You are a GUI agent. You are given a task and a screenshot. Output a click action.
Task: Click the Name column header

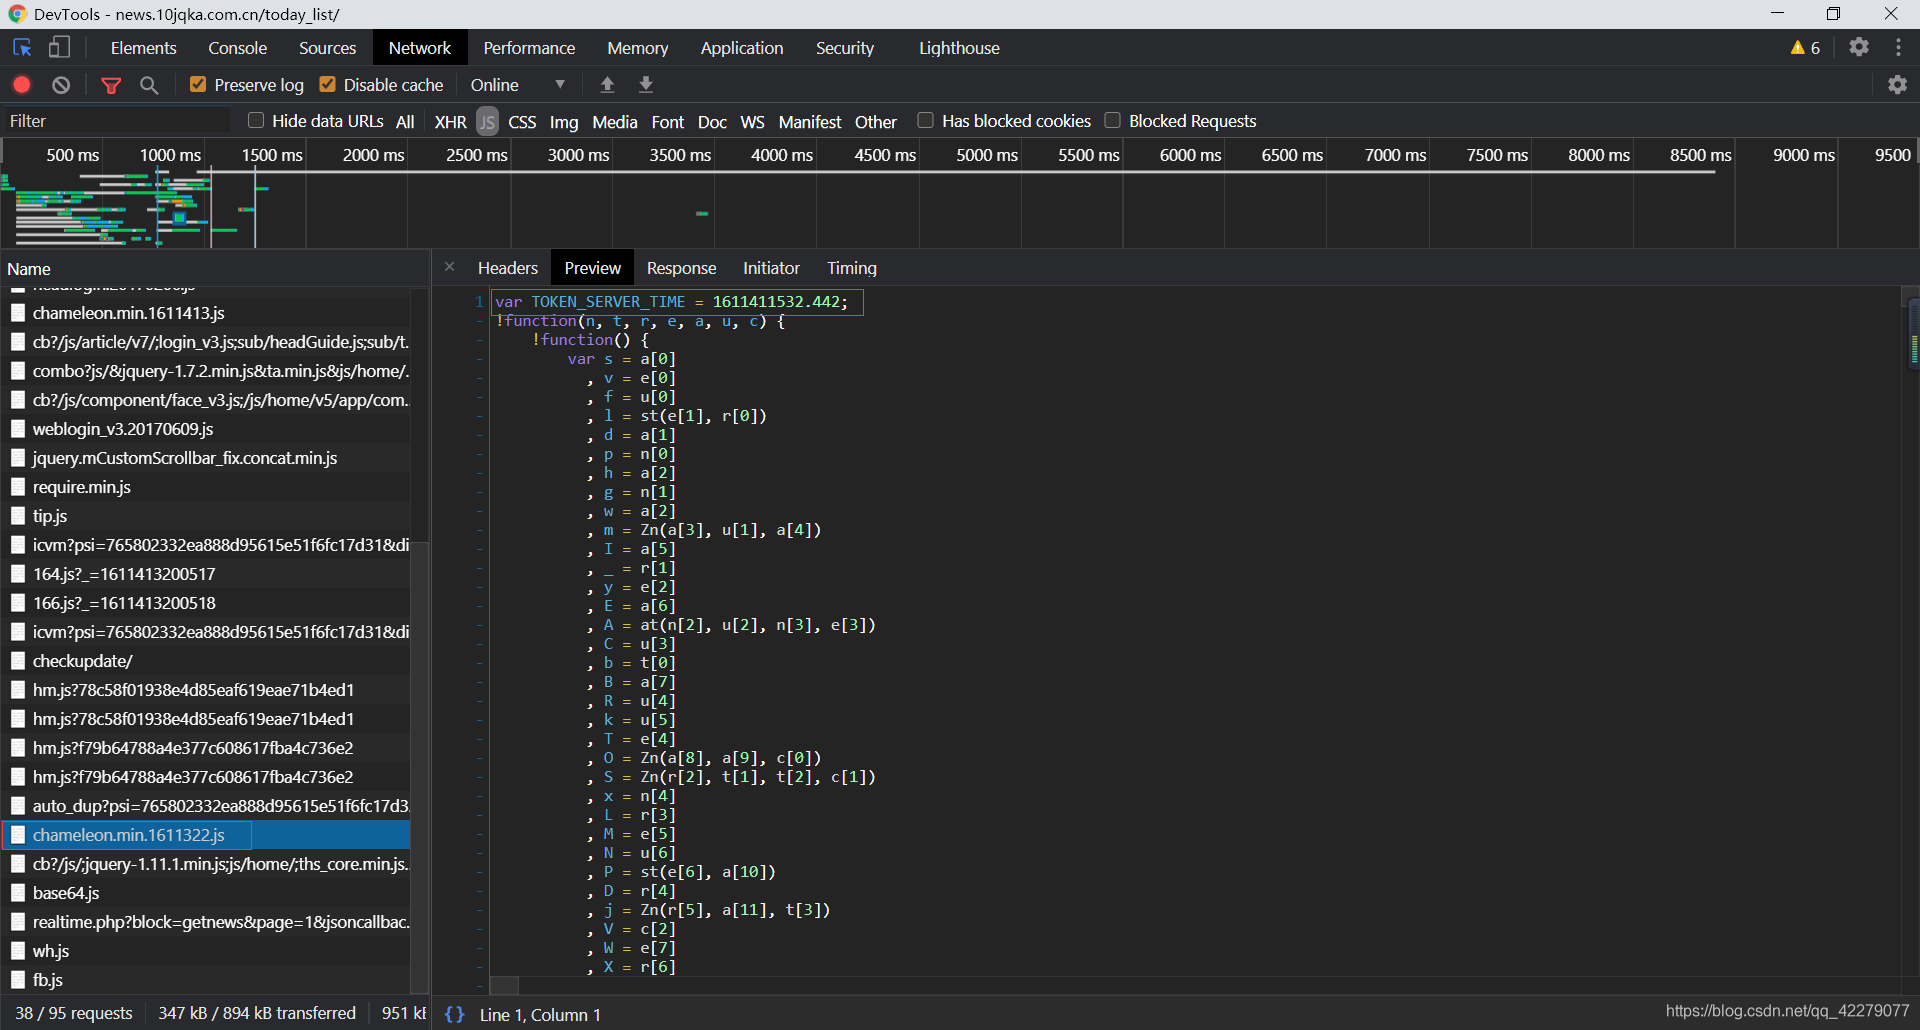(x=214, y=268)
